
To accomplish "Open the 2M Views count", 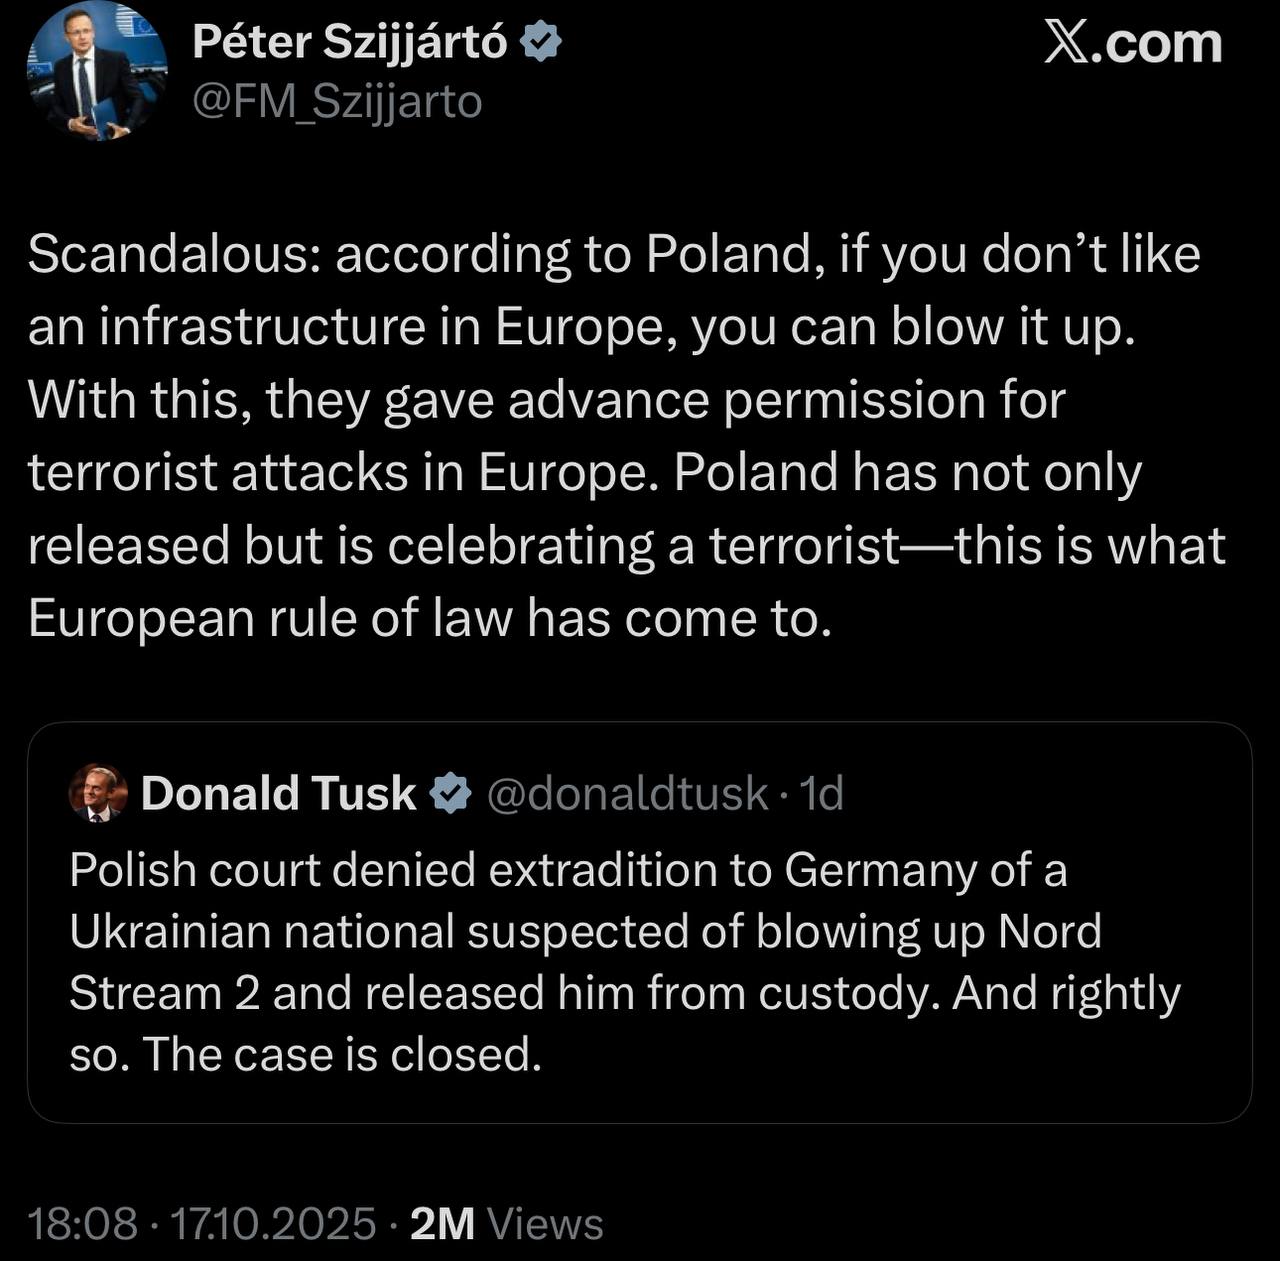I will pos(507,1224).
